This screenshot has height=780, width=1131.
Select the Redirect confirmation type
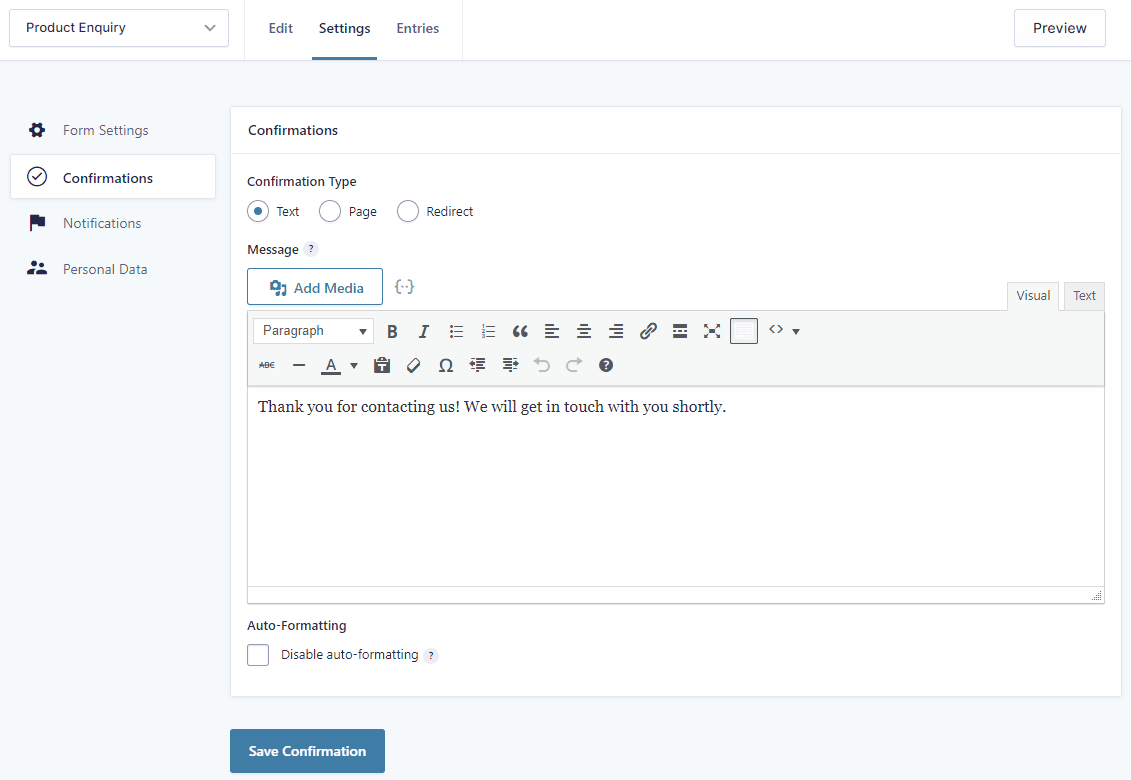[x=407, y=211]
